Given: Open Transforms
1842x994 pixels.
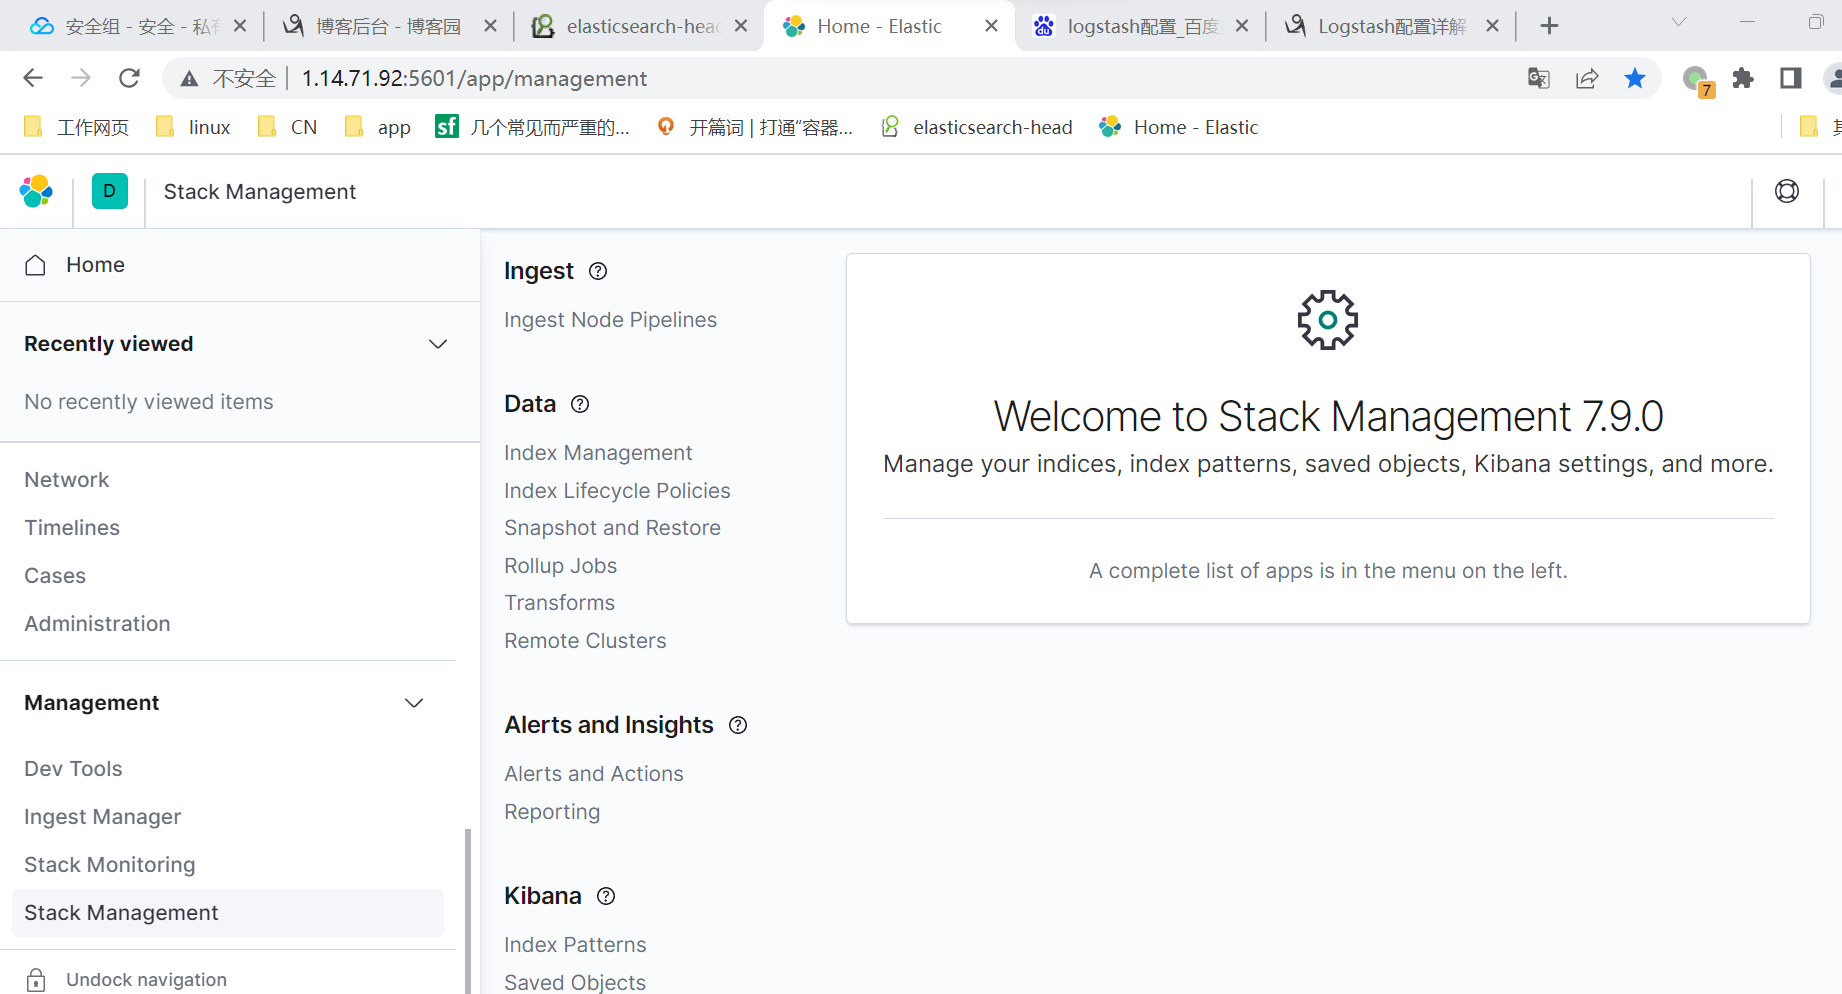Looking at the screenshot, I should tap(559, 603).
